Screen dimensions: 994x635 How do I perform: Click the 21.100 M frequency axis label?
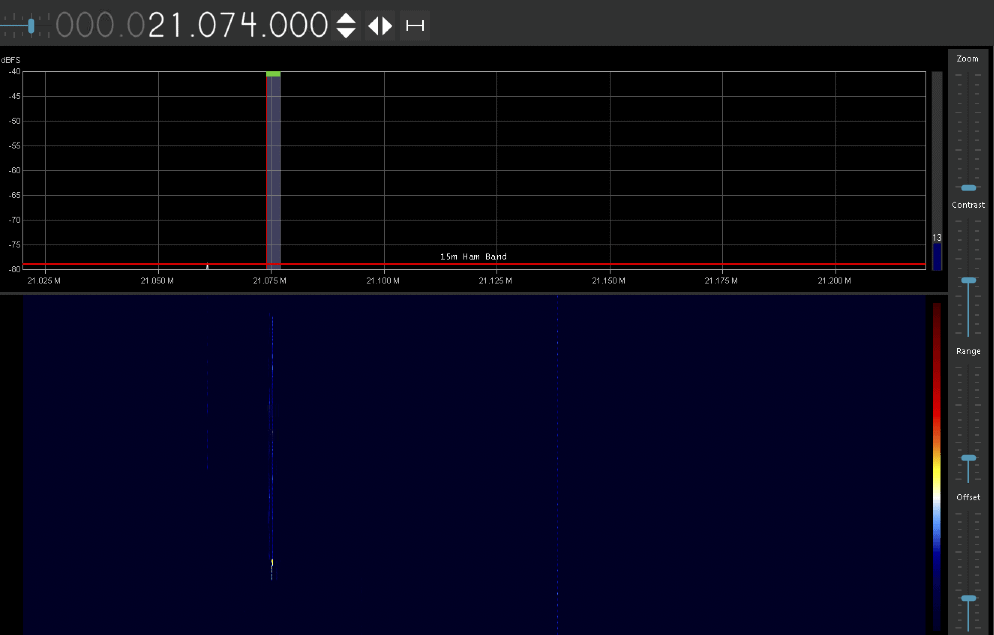383,281
